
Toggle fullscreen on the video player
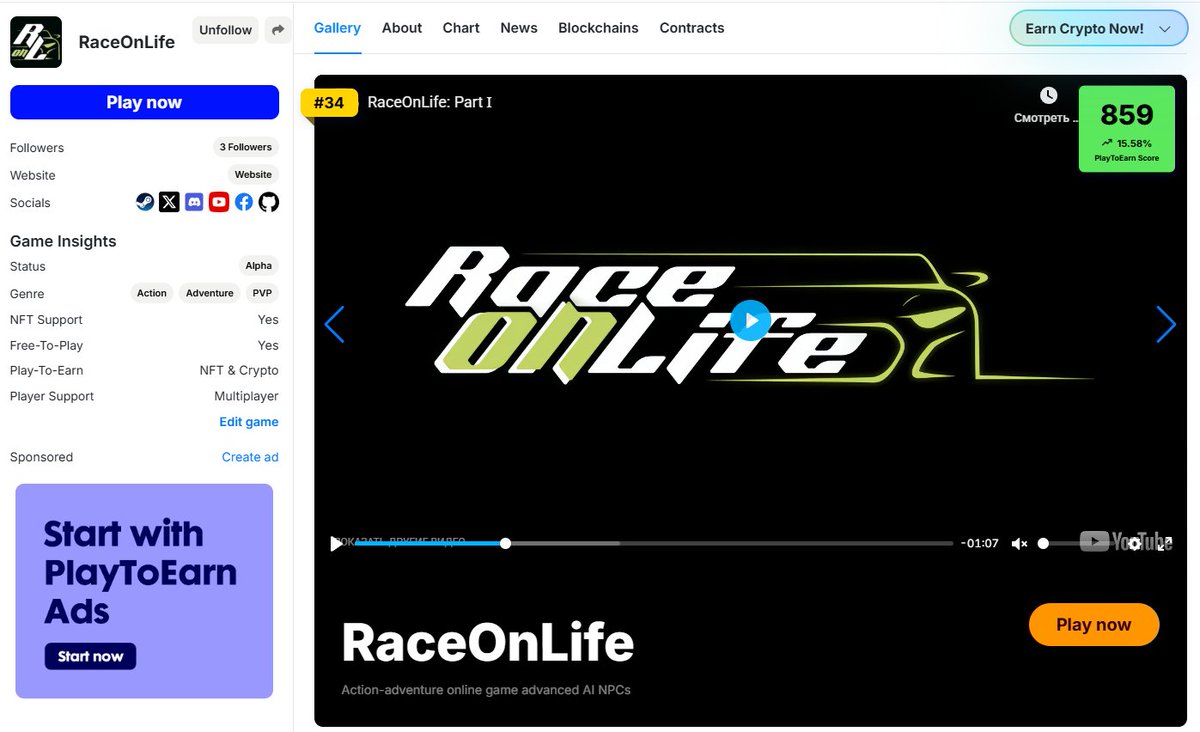point(1164,543)
